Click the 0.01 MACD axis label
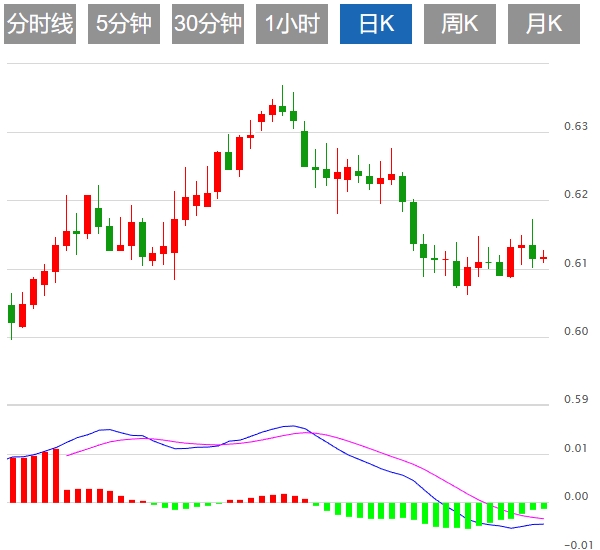600x550 pixels. (x=576, y=448)
